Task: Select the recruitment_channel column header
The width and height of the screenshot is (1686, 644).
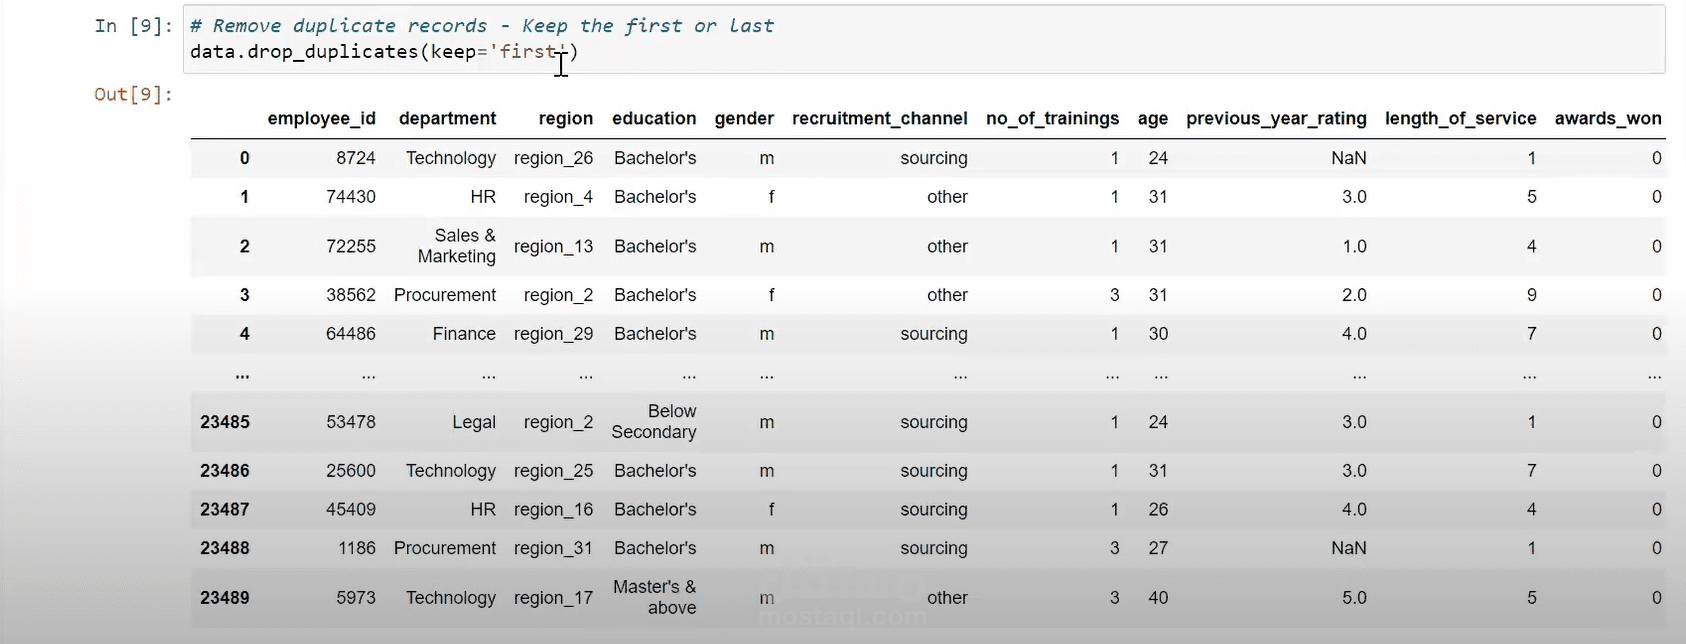Action: pos(879,118)
